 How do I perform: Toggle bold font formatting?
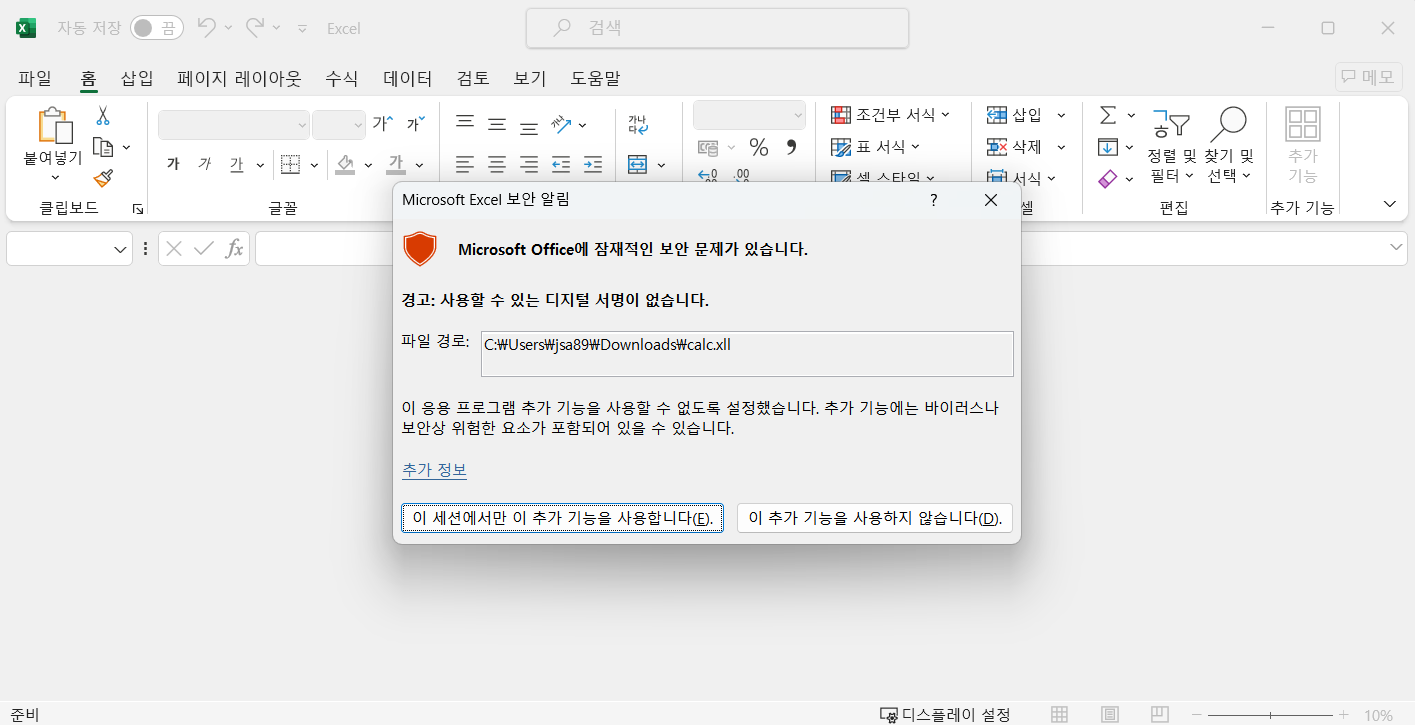[173, 164]
